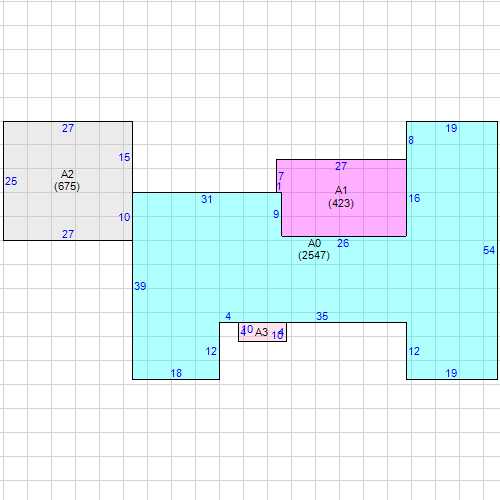This screenshot has height=500, width=500.
Task: Click the 9 dimension label
Action: point(276,214)
